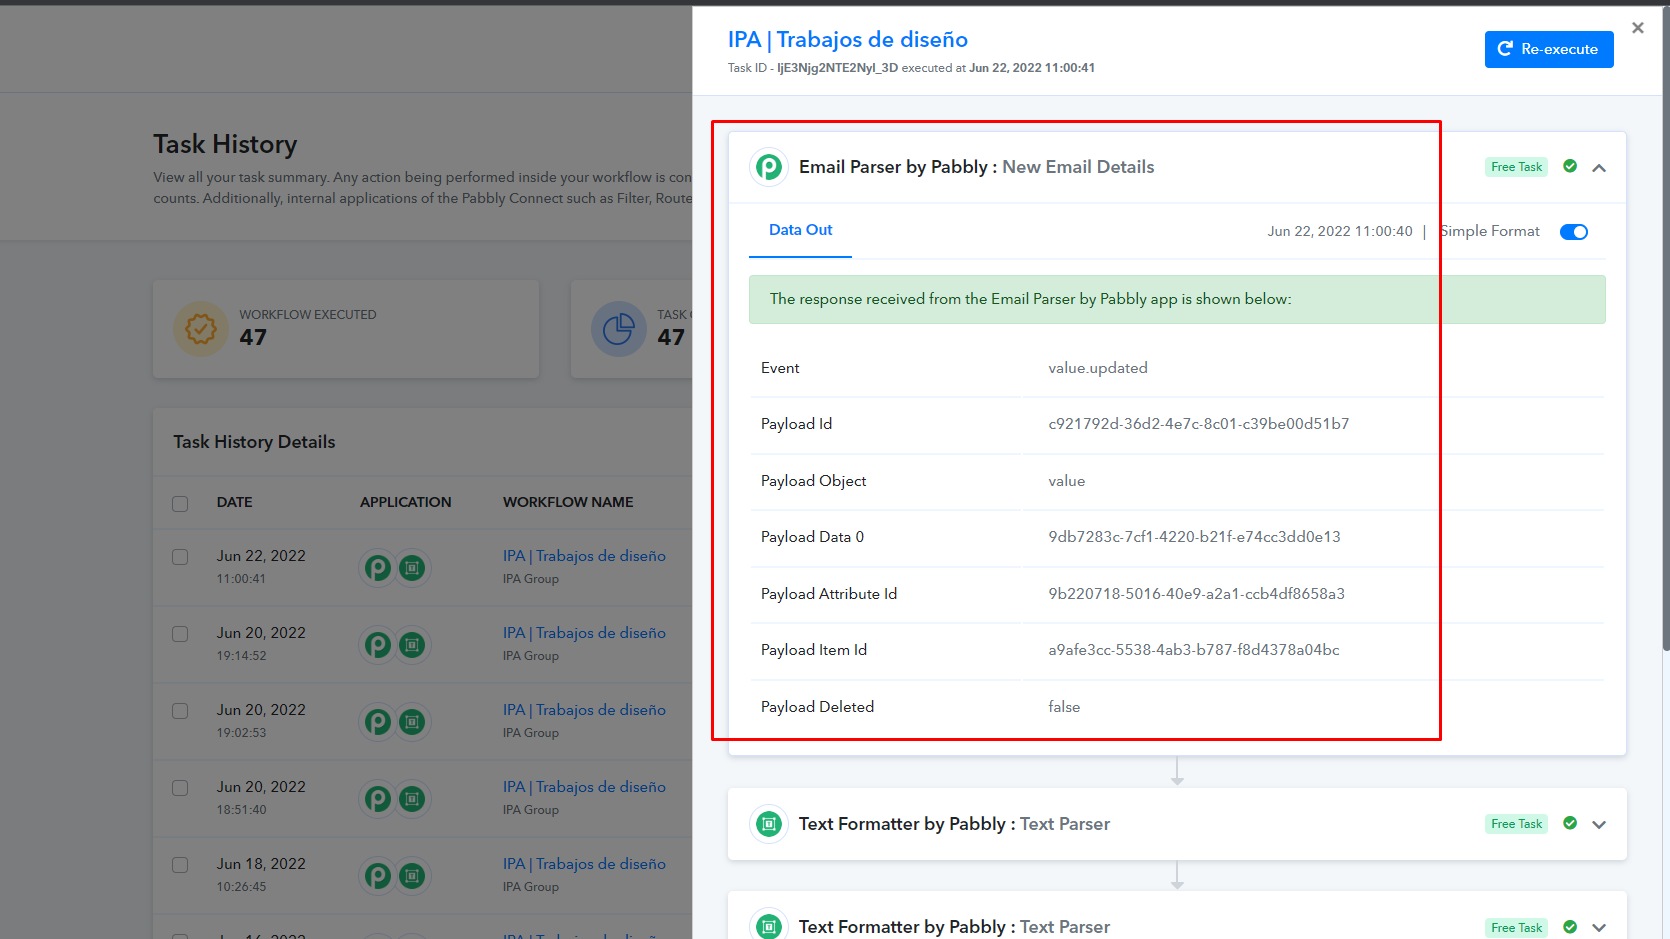Toggle the Simple Format switch
This screenshot has height=939, width=1670.
(1574, 232)
